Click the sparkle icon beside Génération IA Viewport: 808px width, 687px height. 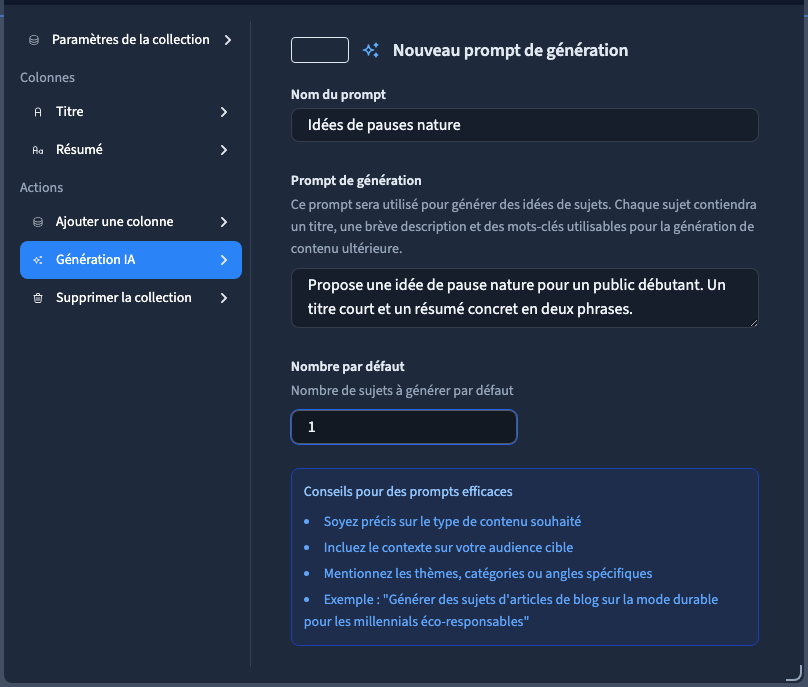coord(38,260)
